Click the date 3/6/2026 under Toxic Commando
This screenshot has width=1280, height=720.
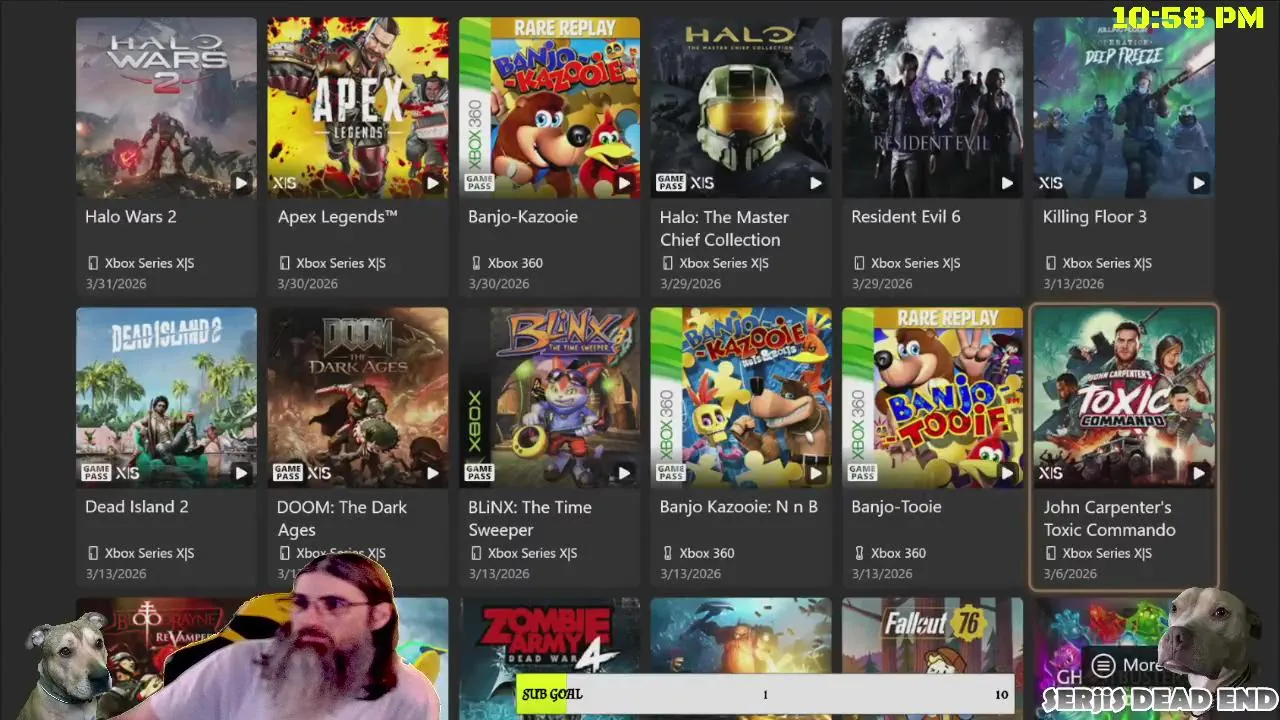point(1070,574)
